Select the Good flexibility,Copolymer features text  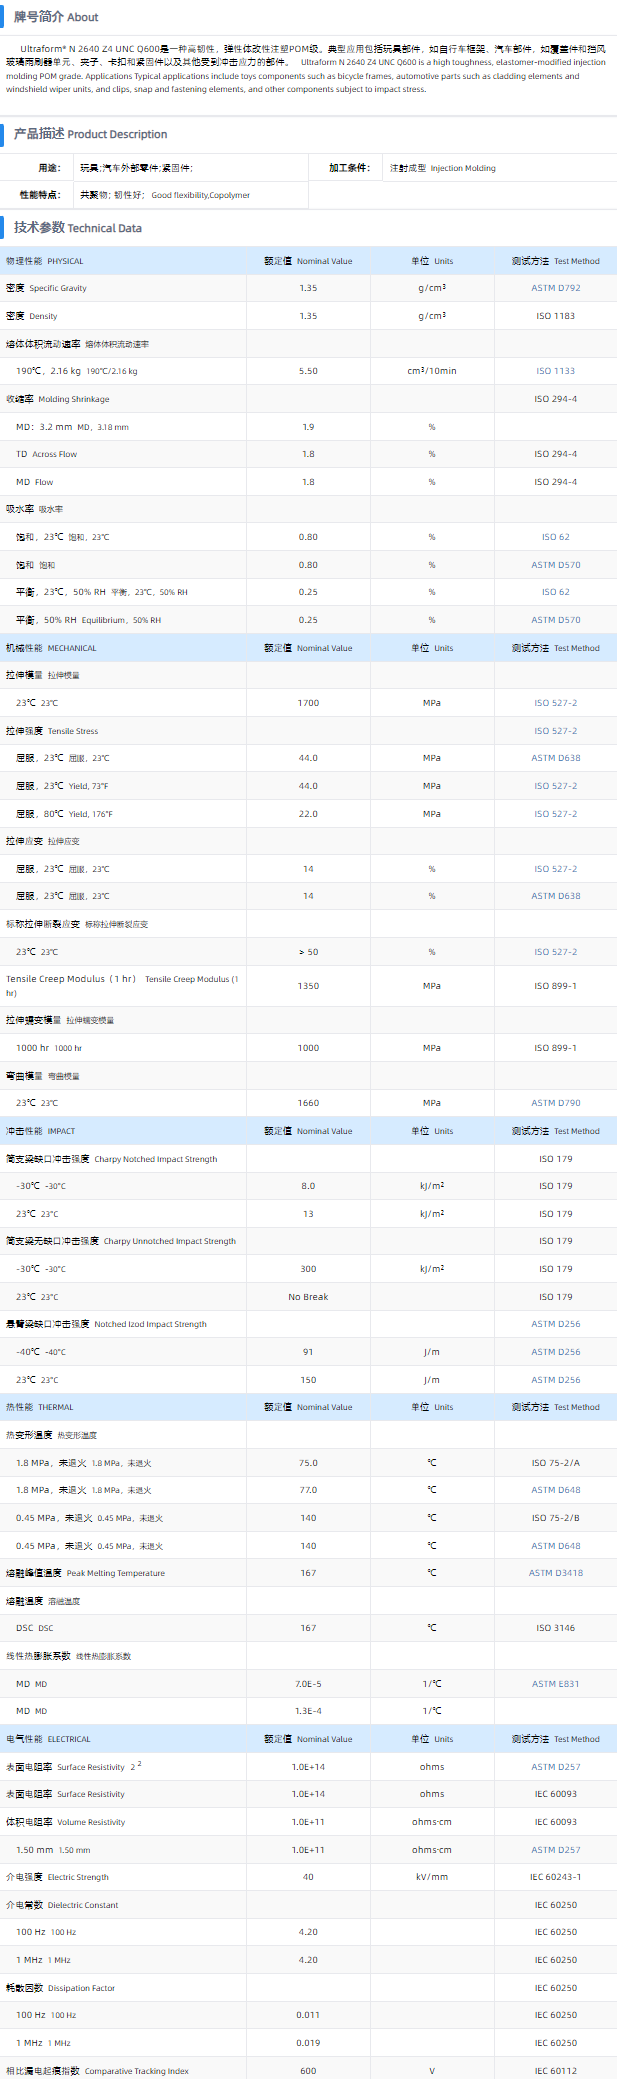coord(201,195)
